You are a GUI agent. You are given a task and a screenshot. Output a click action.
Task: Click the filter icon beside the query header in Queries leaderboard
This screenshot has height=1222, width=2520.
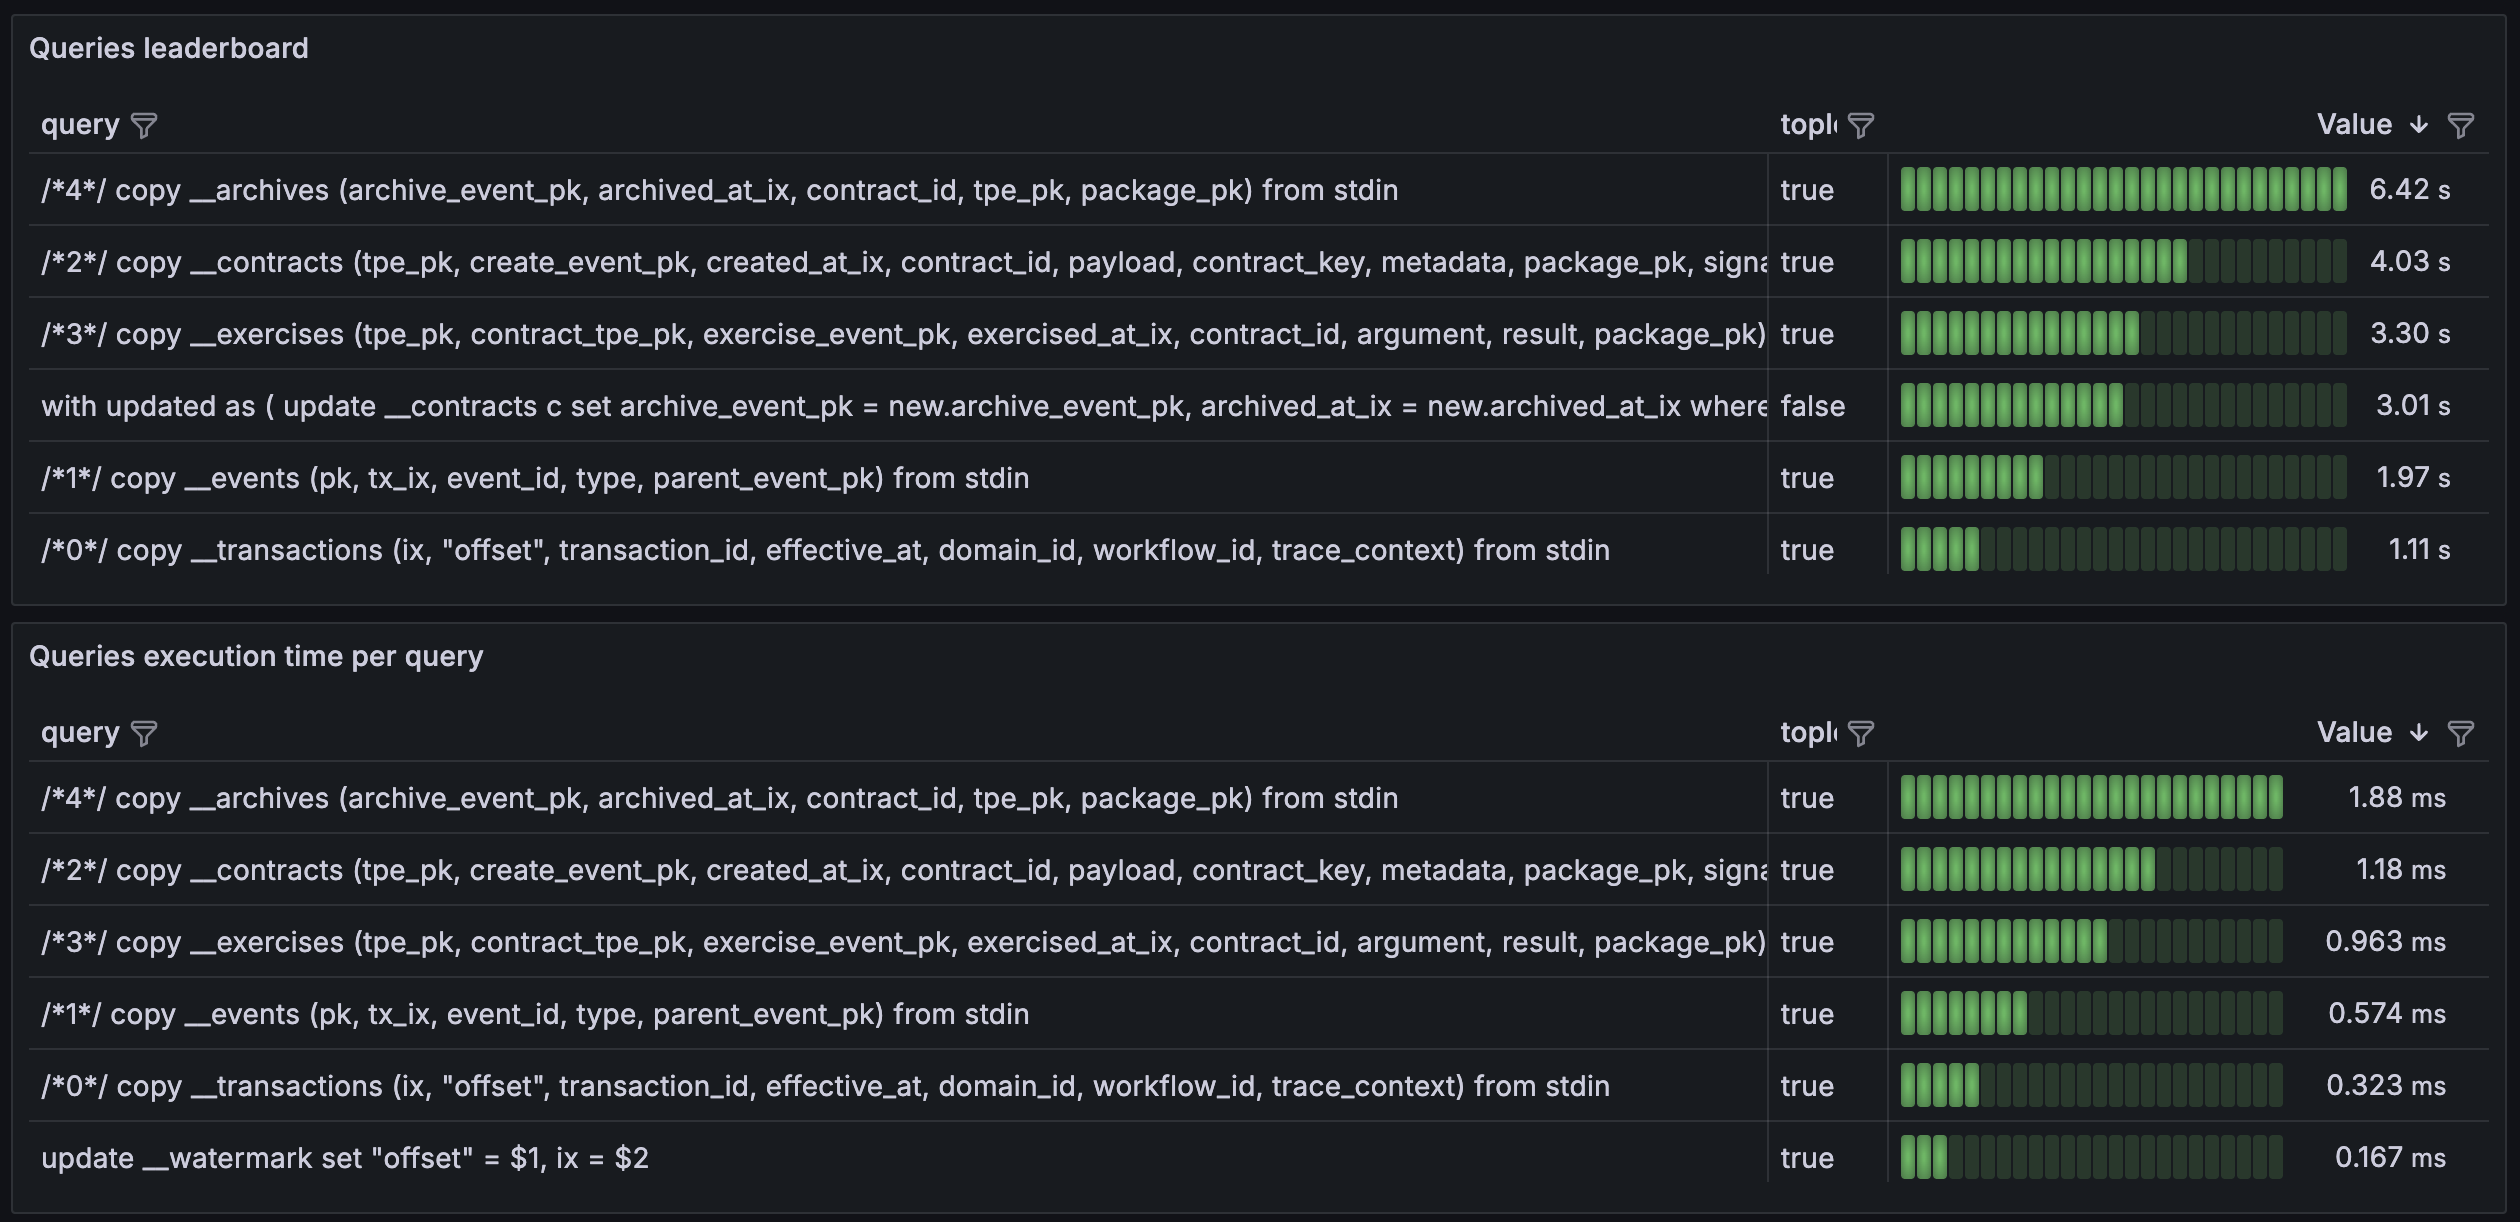(x=146, y=126)
